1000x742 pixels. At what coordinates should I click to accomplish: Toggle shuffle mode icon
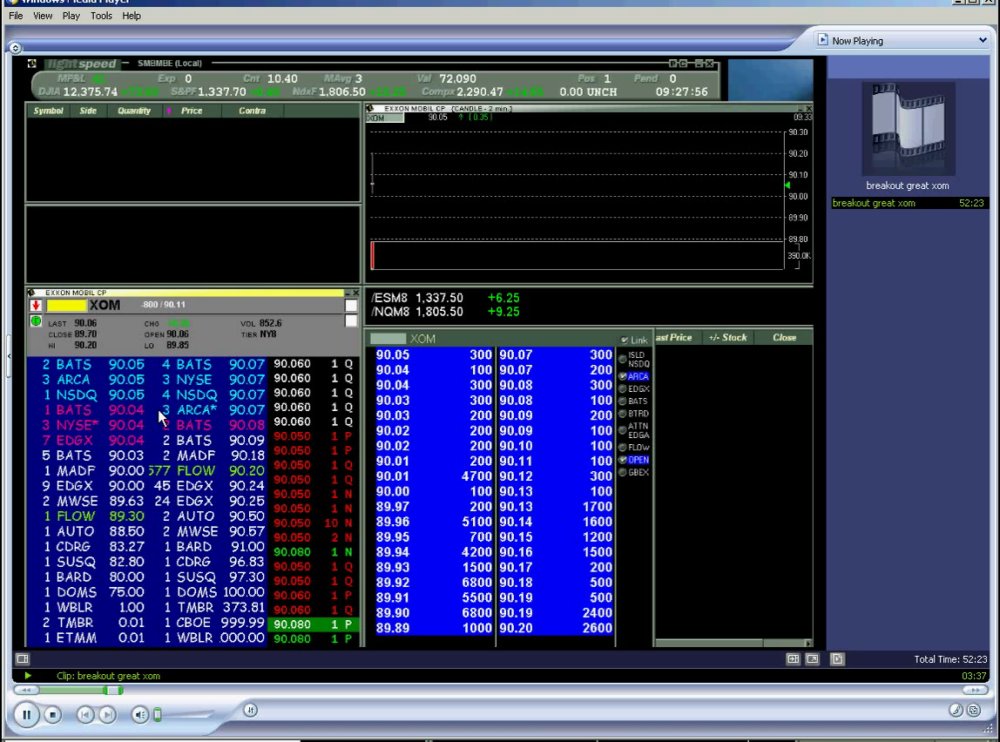[x=250, y=709]
